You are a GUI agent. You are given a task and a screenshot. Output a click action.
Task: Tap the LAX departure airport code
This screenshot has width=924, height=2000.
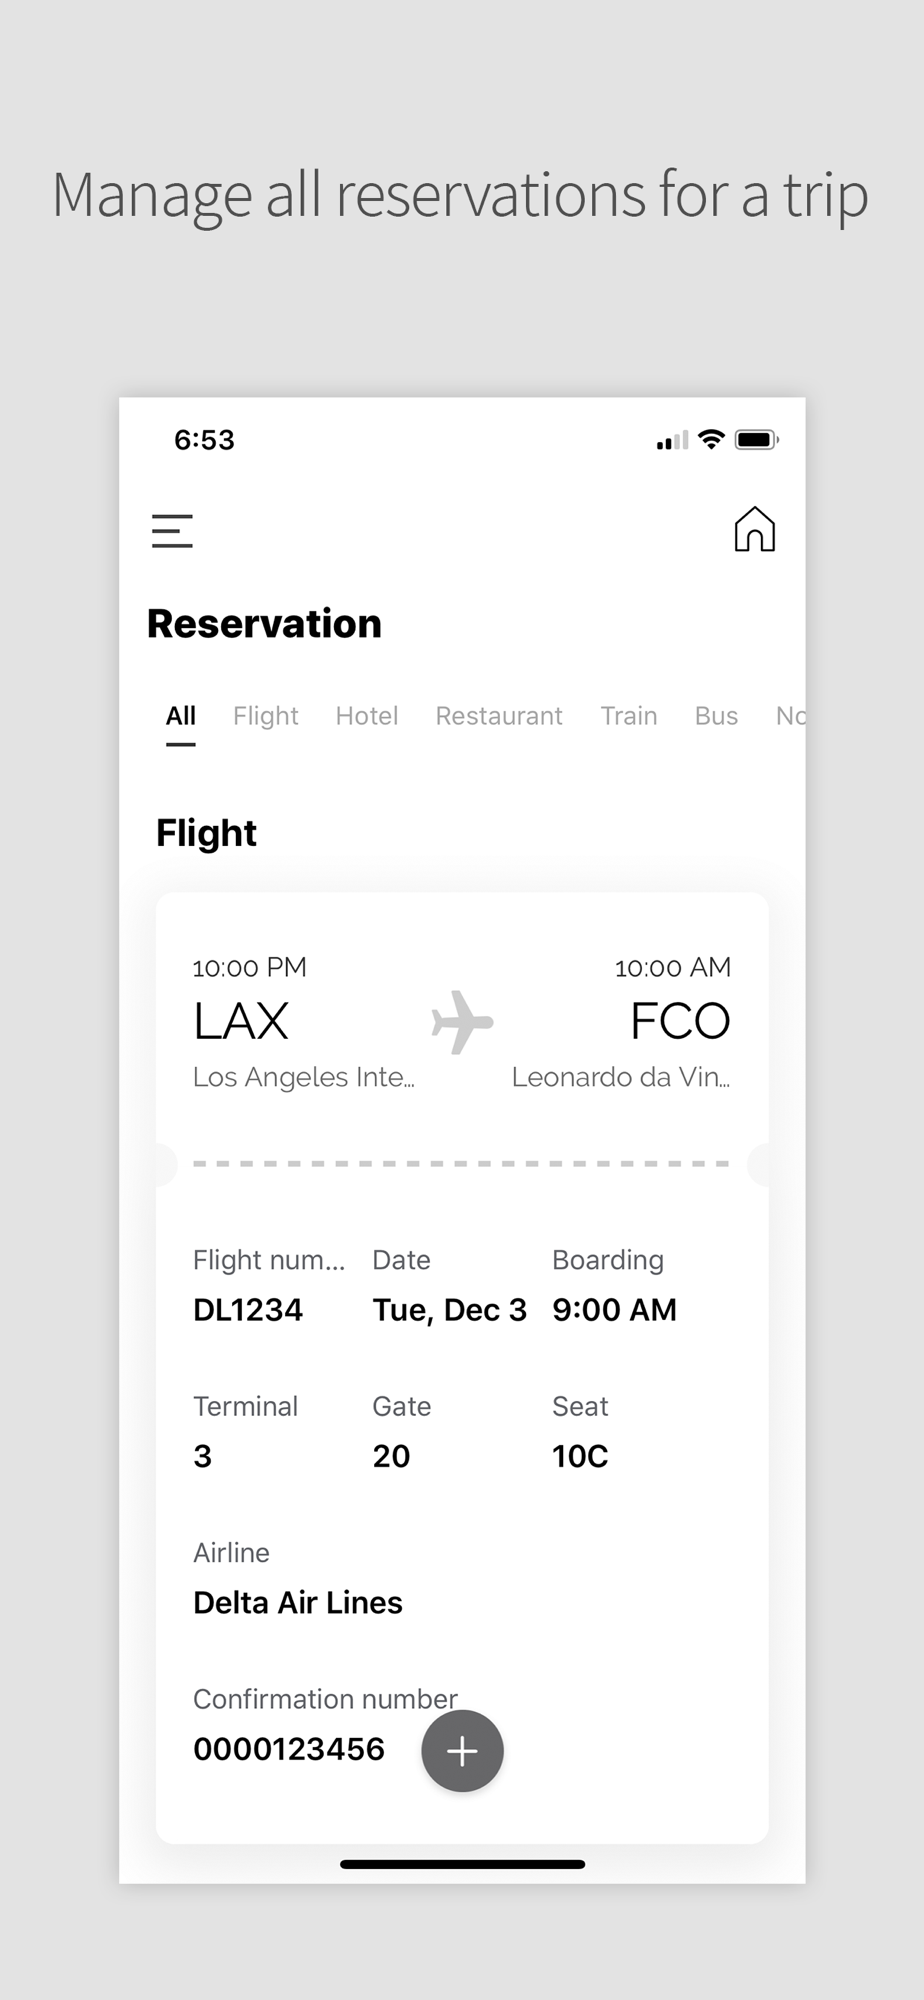pos(241,1021)
